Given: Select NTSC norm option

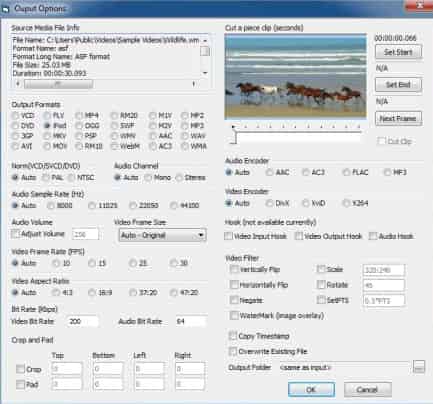Looking at the screenshot, I should [71, 178].
